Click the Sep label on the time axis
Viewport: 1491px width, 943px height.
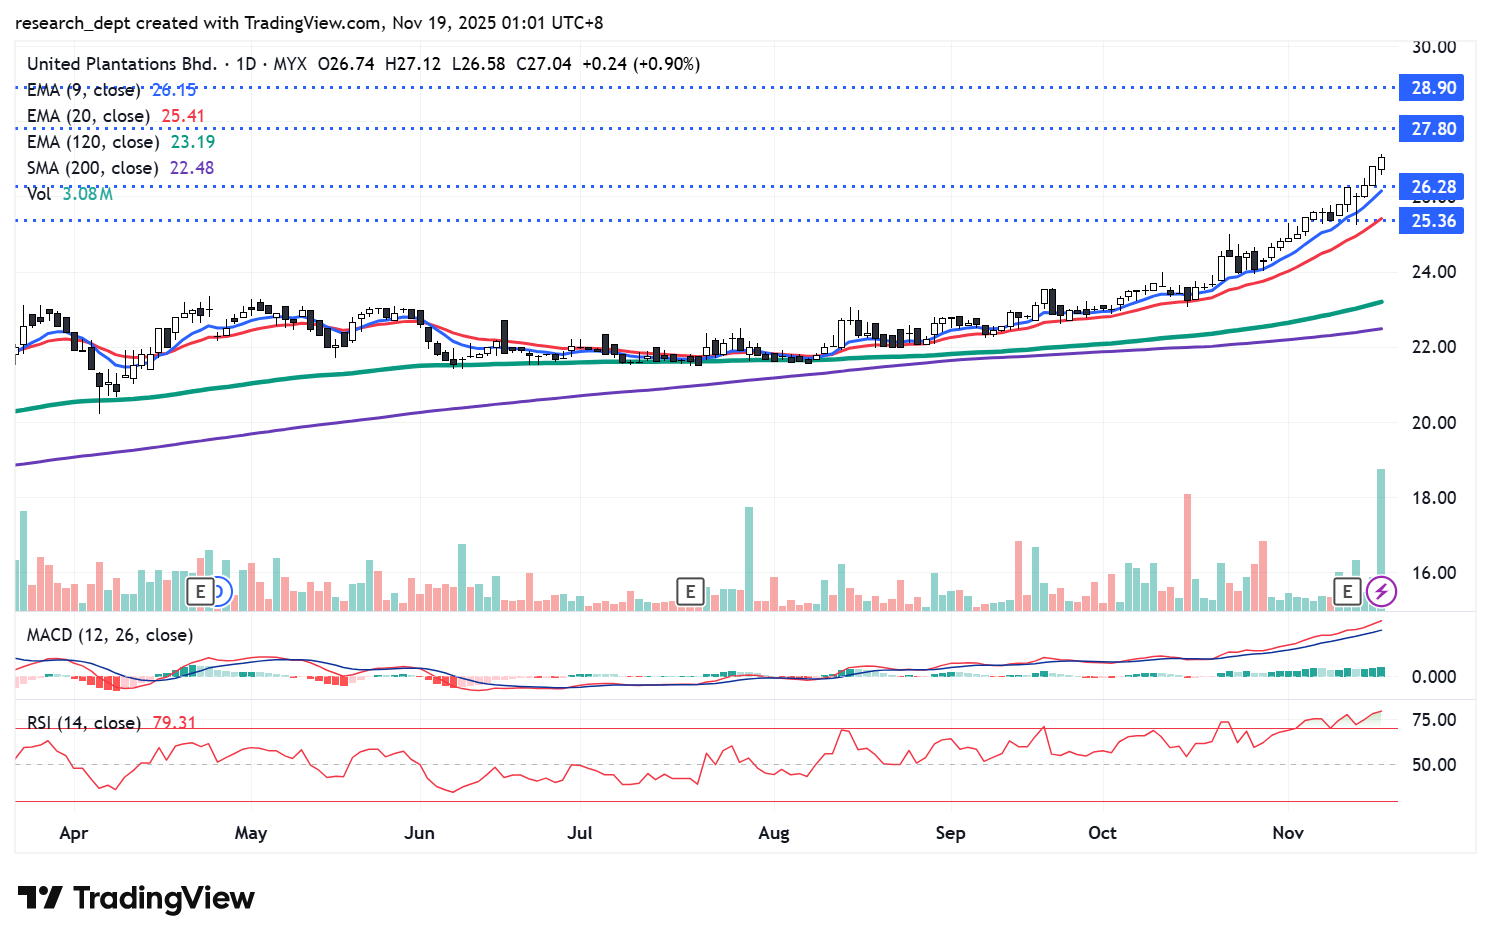coord(950,833)
